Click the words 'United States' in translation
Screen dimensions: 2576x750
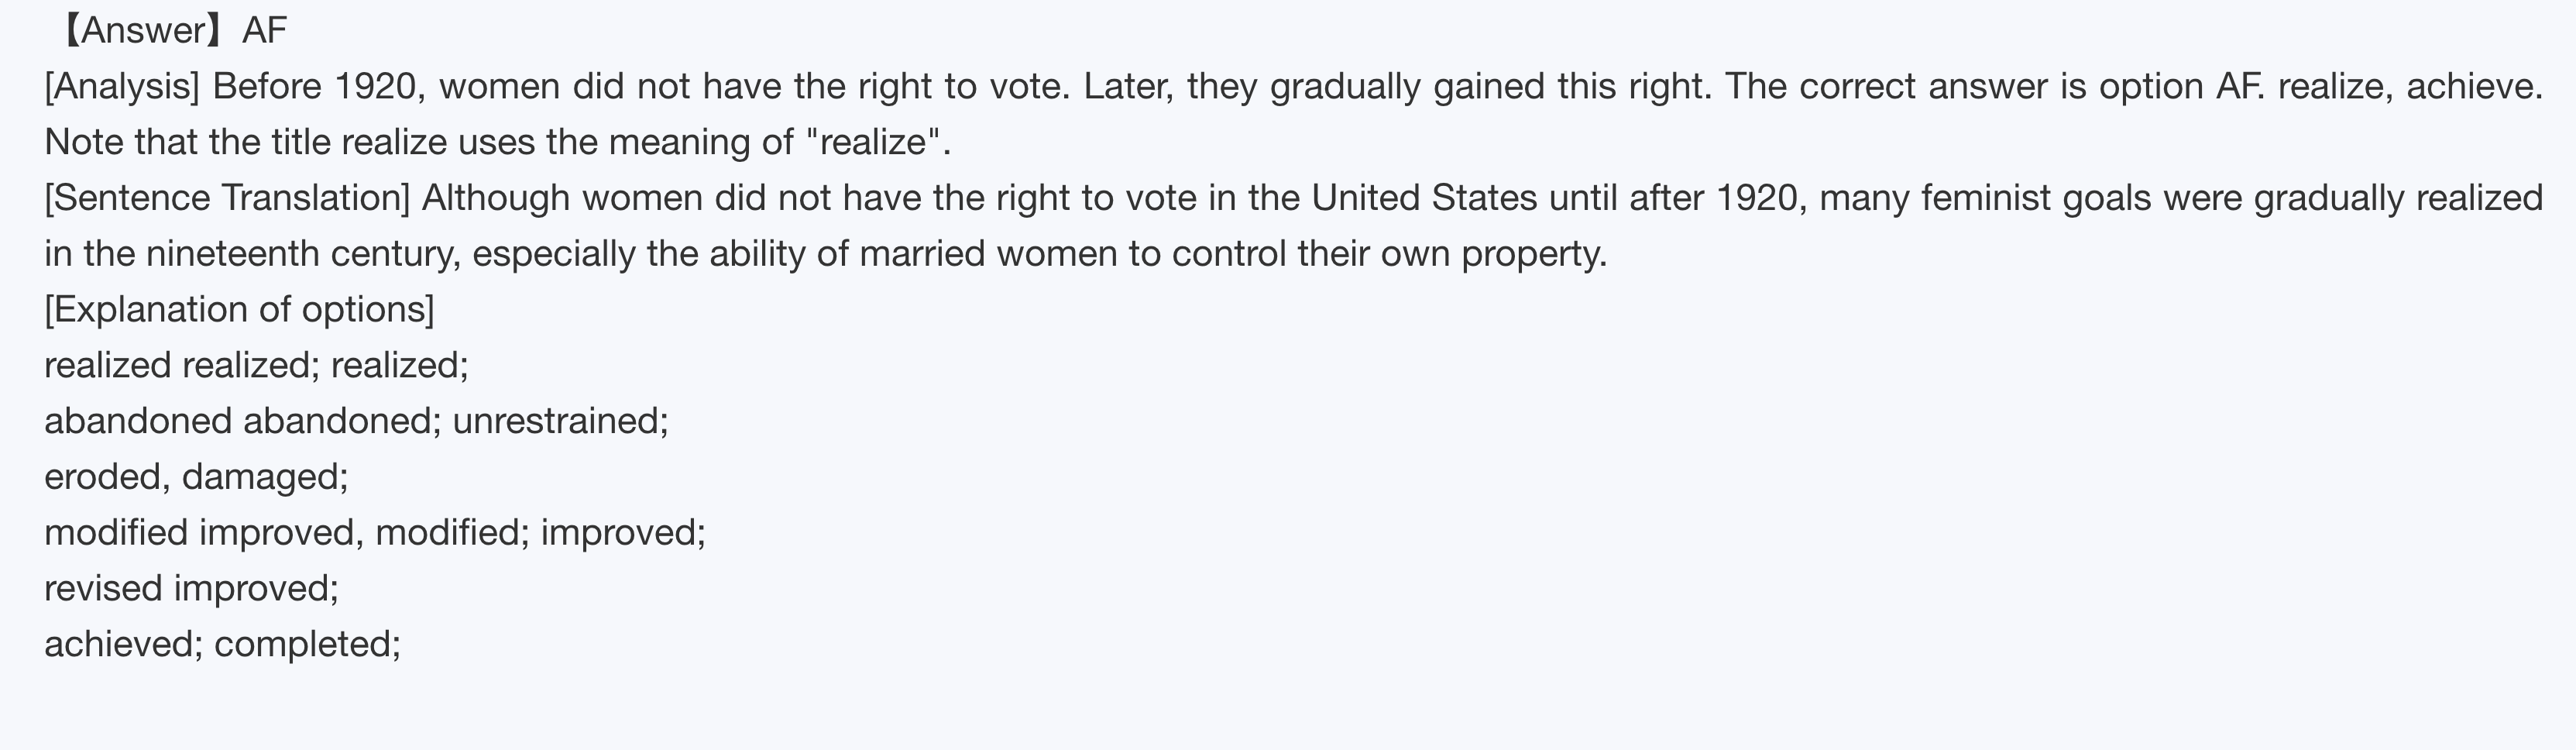click(x=1424, y=198)
